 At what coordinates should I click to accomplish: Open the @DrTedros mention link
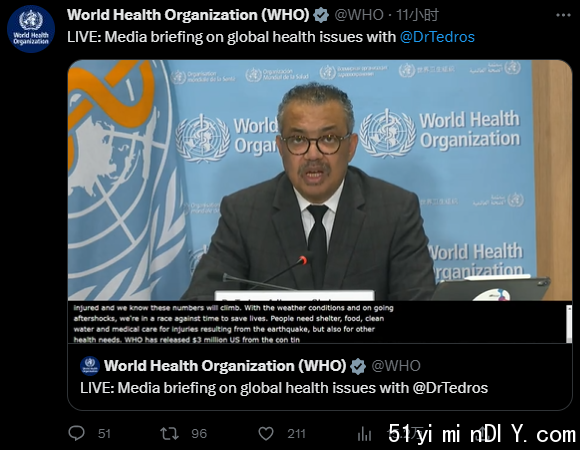tap(437, 37)
